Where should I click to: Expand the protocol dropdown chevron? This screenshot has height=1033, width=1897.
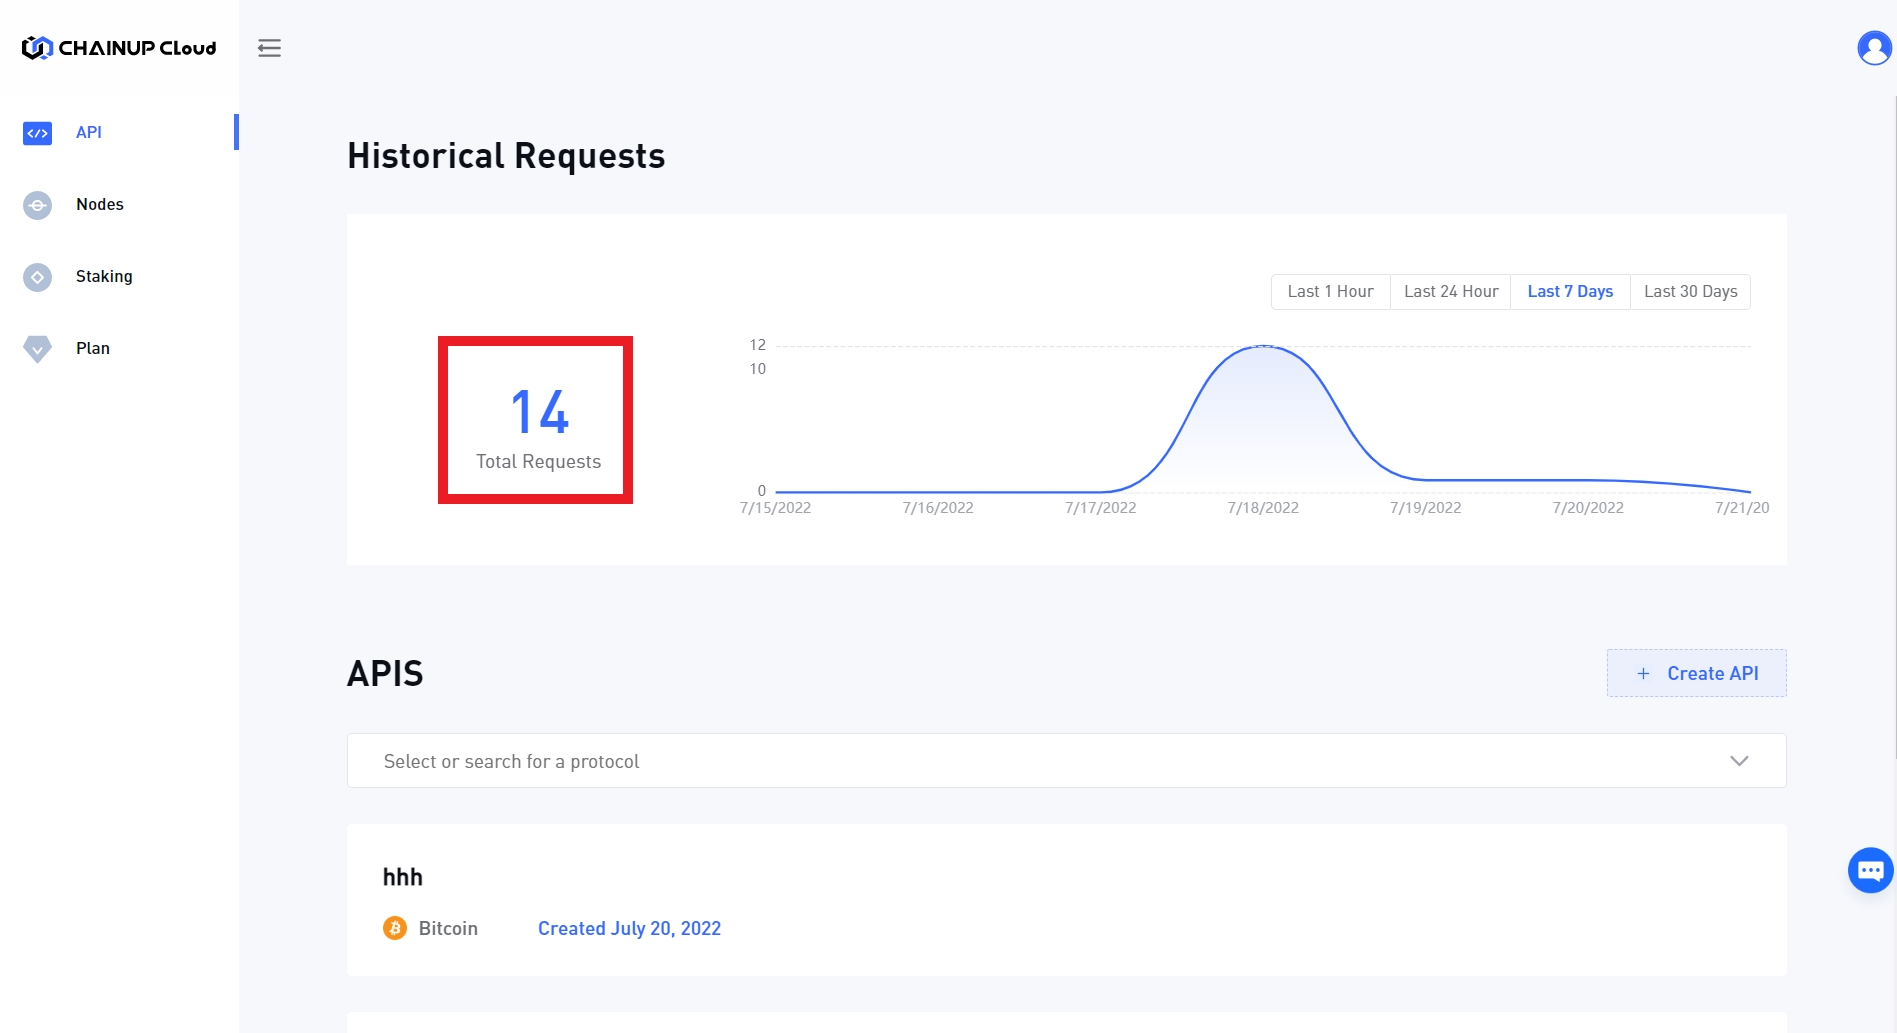coord(1739,761)
